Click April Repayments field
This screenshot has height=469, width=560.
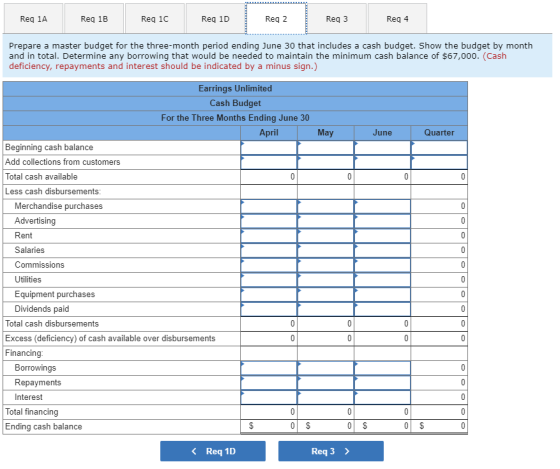pyautogui.click(x=269, y=383)
